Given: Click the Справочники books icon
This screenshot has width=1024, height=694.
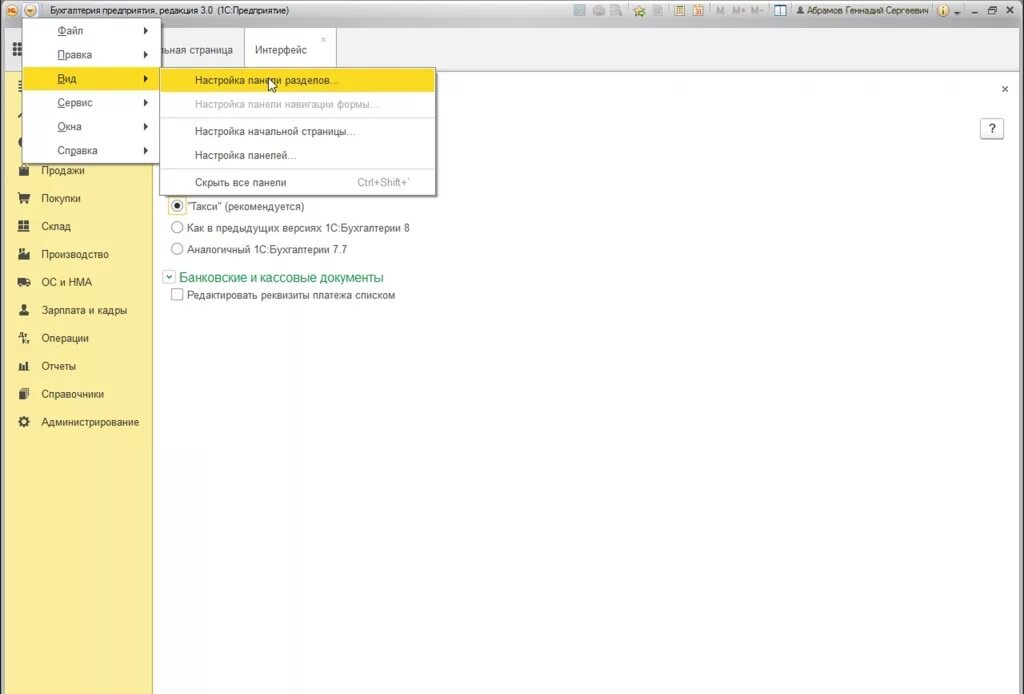Looking at the screenshot, I should (24, 394).
